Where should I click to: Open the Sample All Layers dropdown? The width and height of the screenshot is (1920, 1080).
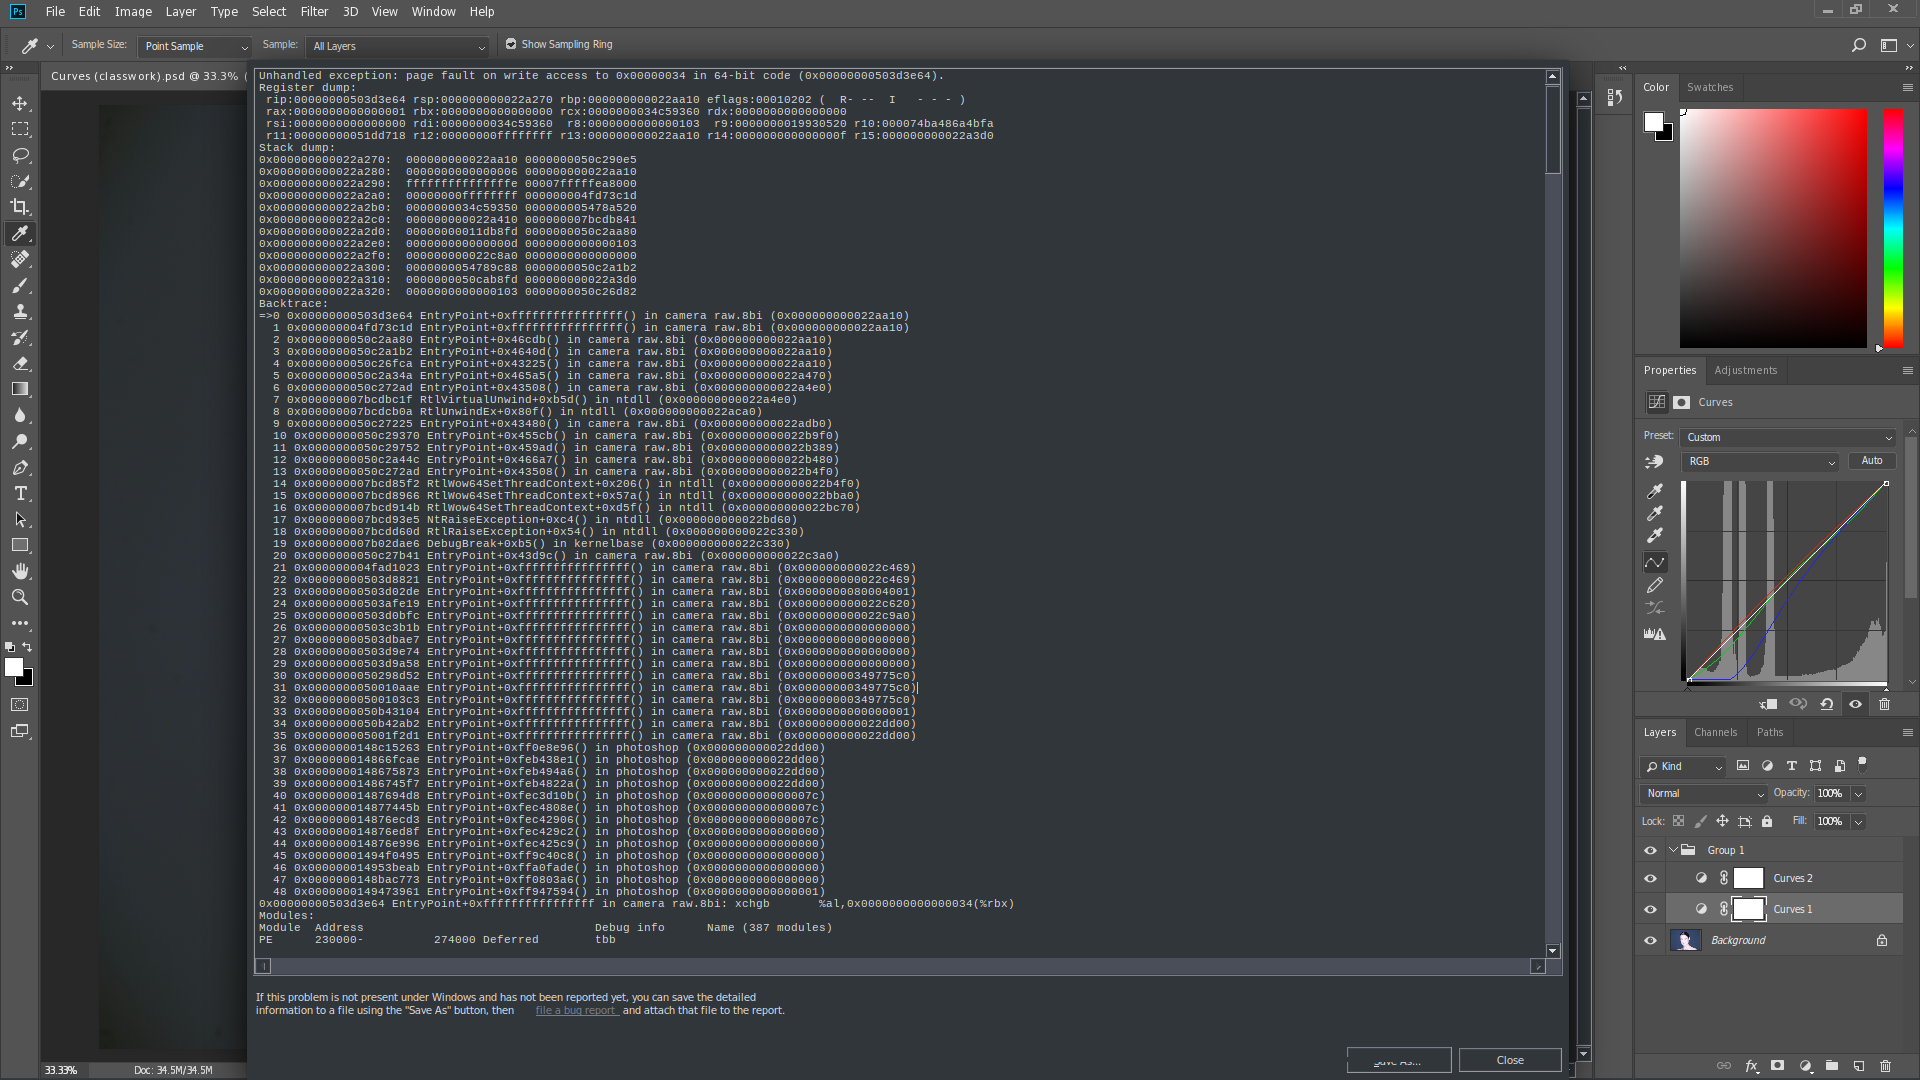pyautogui.click(x=398, y=46)
